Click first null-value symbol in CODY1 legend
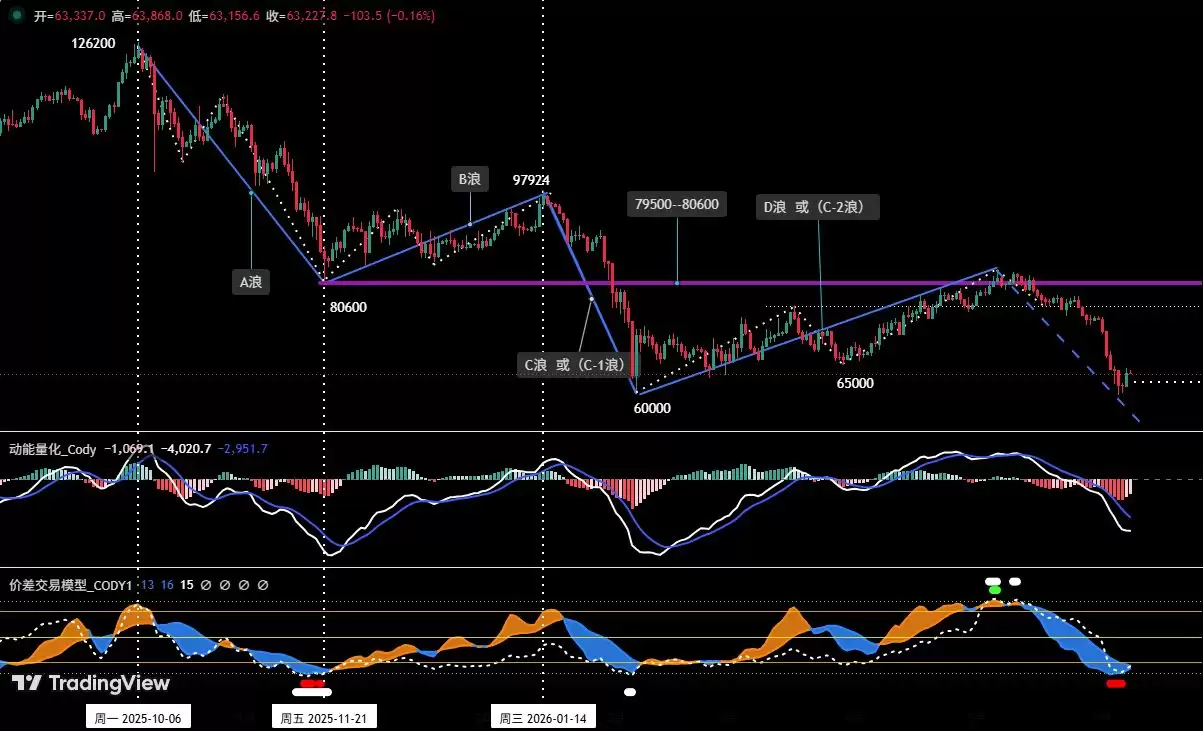Screen dimensions: 1203x731 point(205,585)
